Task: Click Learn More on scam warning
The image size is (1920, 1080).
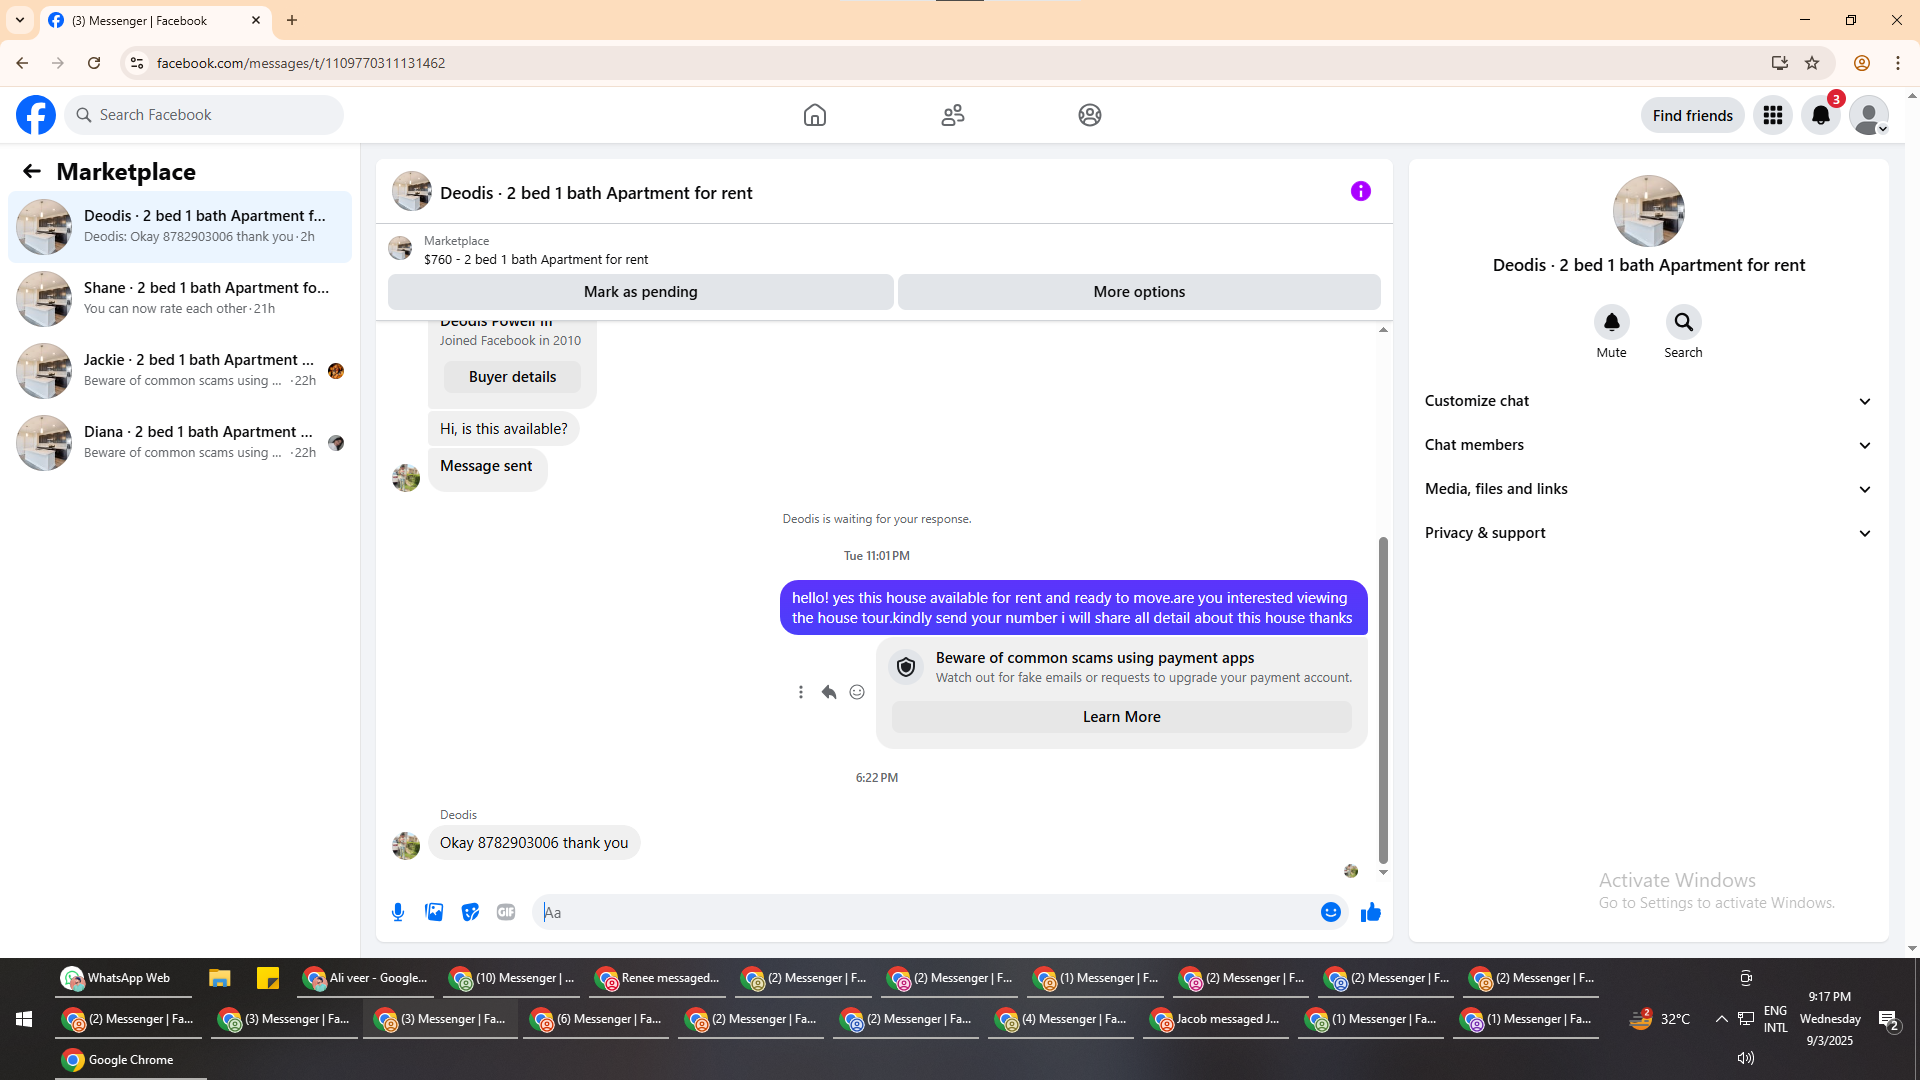Action: 1121,717
